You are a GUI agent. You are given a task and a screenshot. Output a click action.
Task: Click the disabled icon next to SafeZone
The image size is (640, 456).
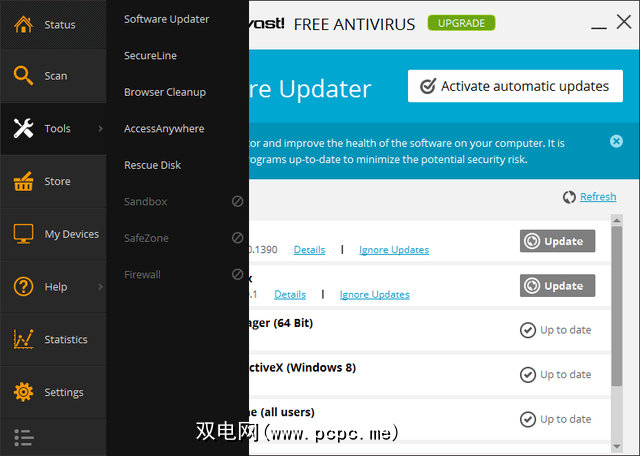[x=238, y=238]
